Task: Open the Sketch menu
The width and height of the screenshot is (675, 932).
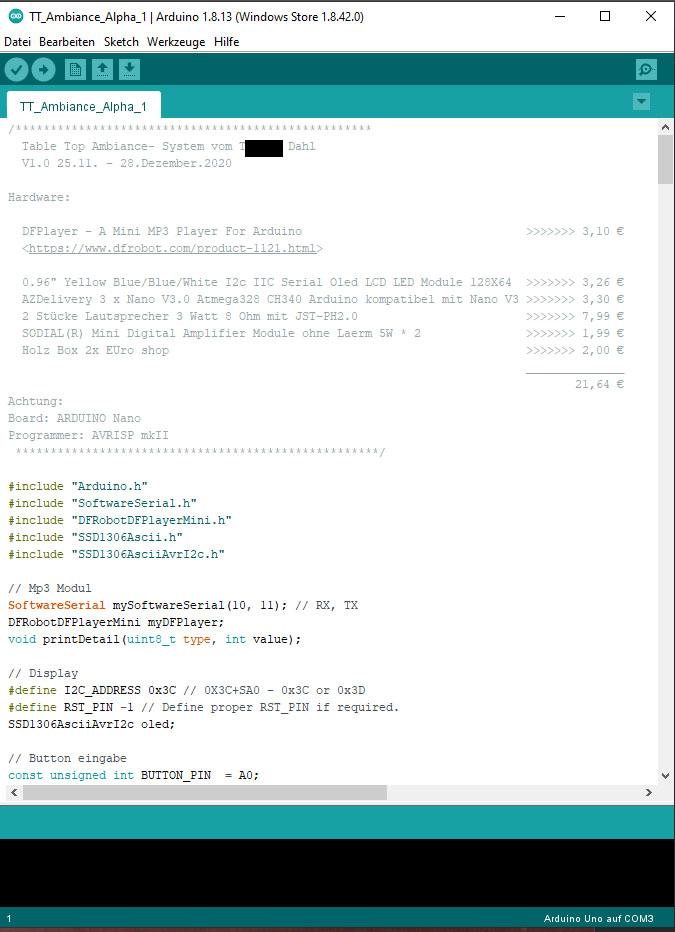Action: (x=121, y=42)
